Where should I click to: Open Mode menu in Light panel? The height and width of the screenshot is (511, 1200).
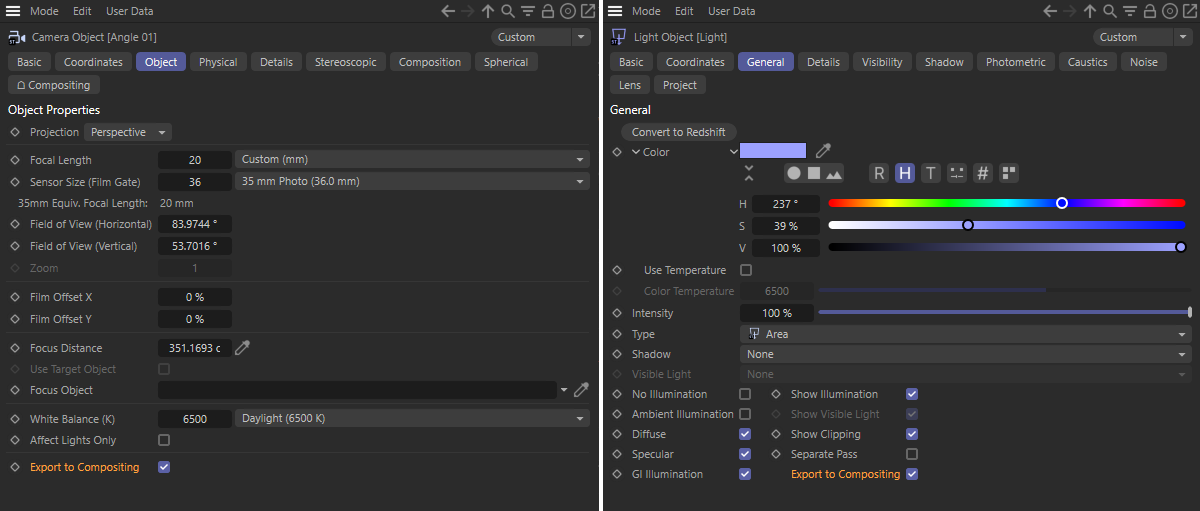click(646, 11)
